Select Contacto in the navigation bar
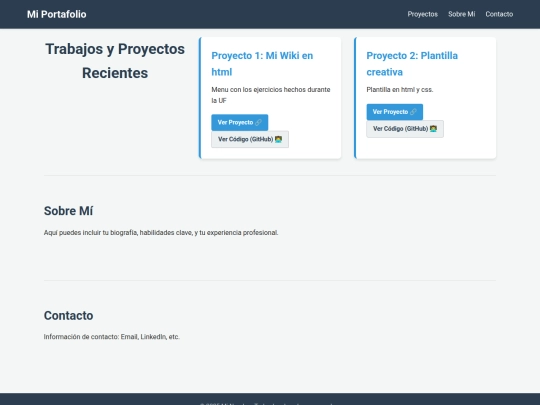The width and height of the screenshot is (540, 405). (499, 14)
